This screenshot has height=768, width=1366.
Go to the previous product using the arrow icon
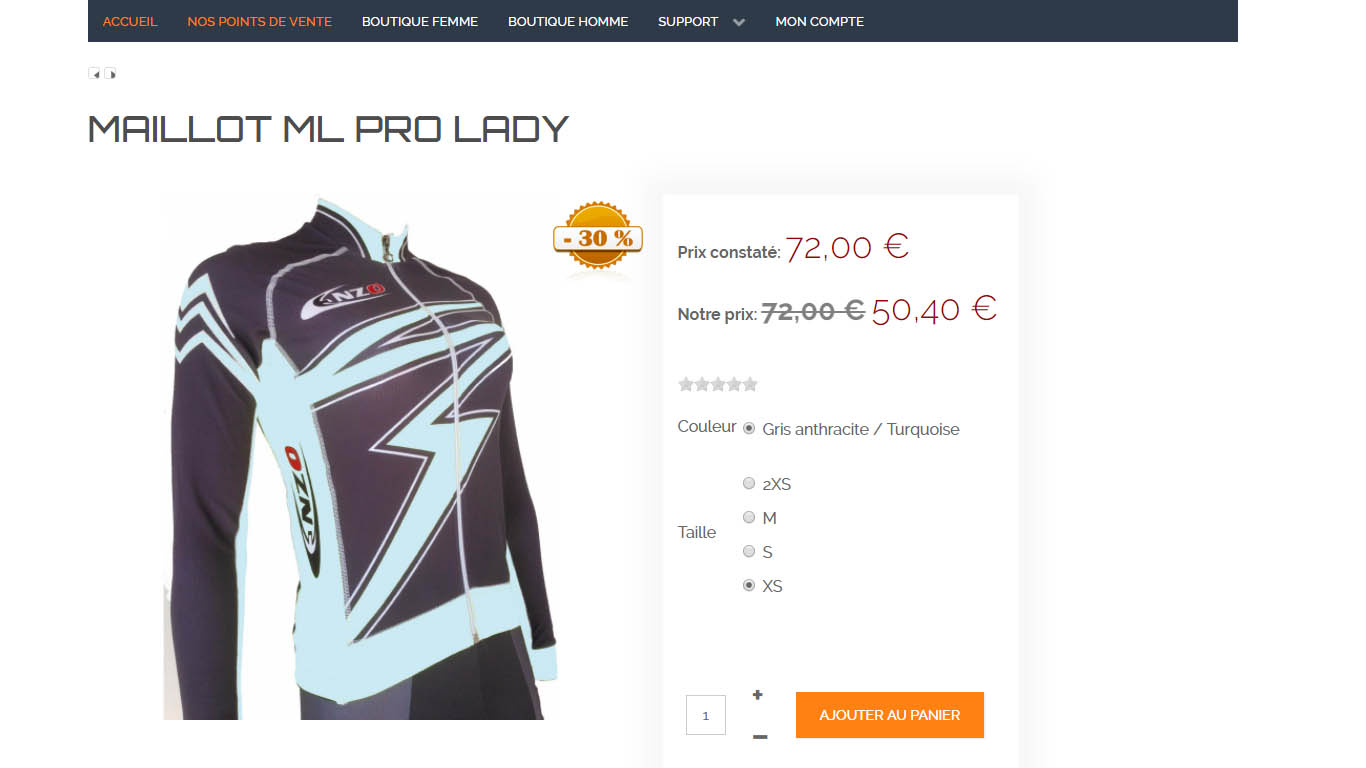pyautogui.click(x=94, y=73)
